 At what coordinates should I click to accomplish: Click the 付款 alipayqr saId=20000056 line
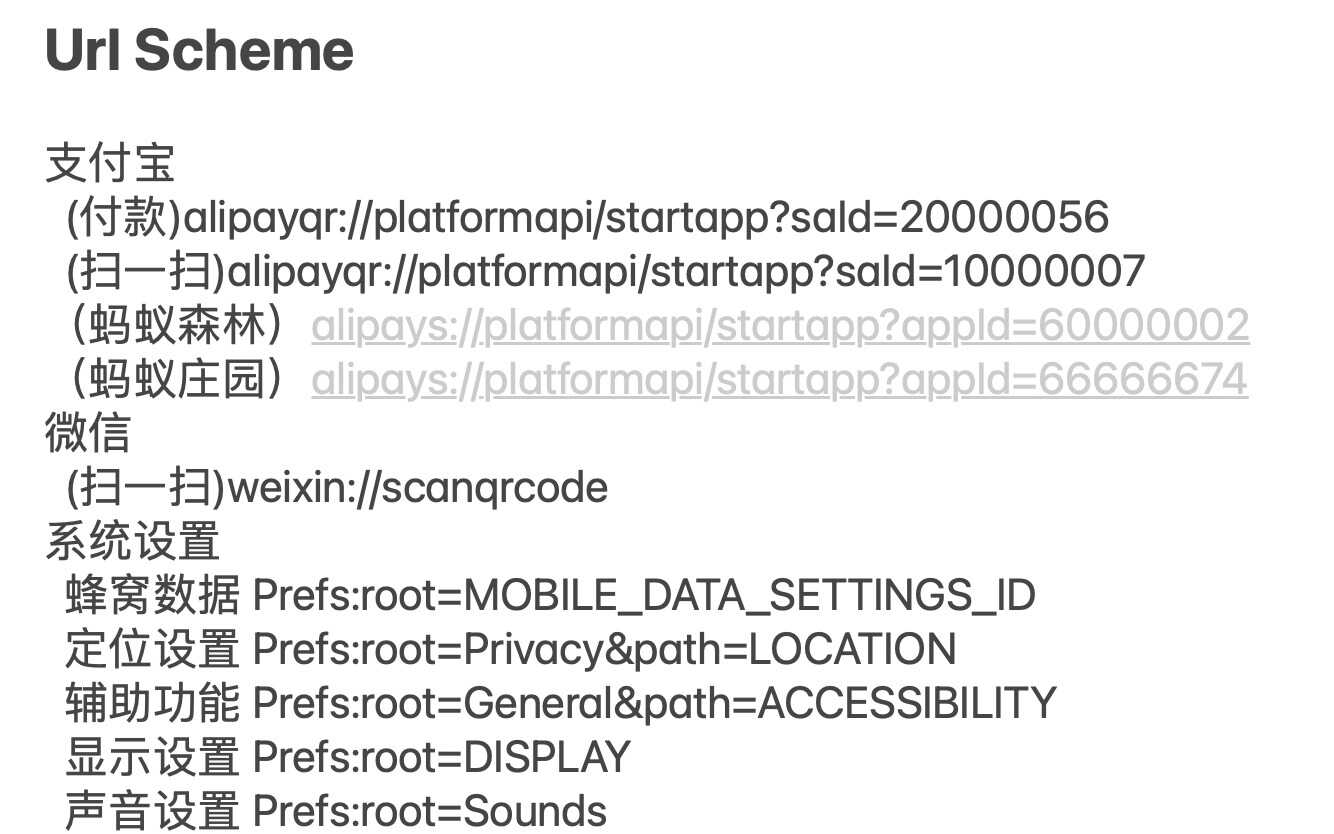[587, 217]
